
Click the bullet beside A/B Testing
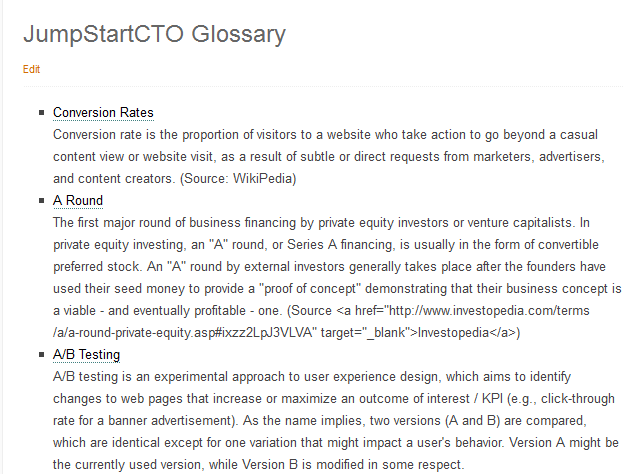click(x=41, y=354)
